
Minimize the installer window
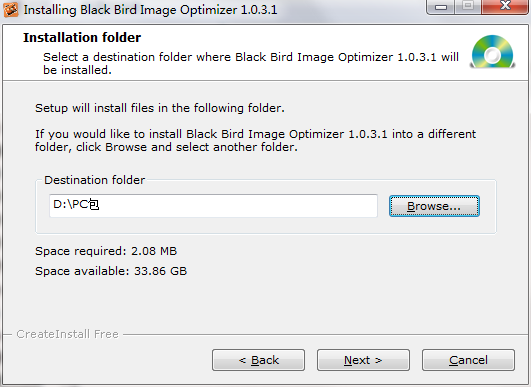pos(440,7)
